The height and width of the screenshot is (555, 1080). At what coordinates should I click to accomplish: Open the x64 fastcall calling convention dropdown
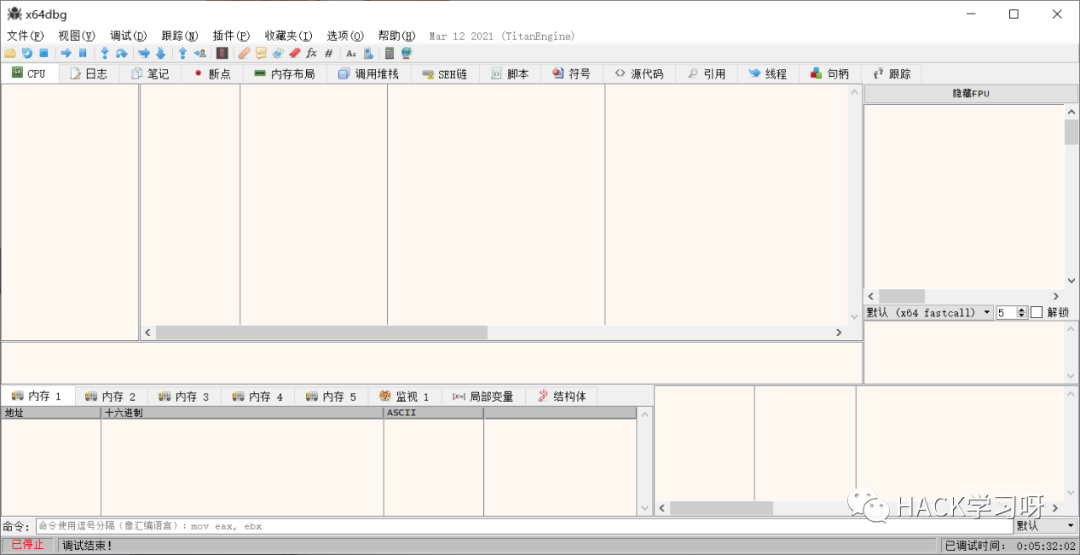coord(928,312)
